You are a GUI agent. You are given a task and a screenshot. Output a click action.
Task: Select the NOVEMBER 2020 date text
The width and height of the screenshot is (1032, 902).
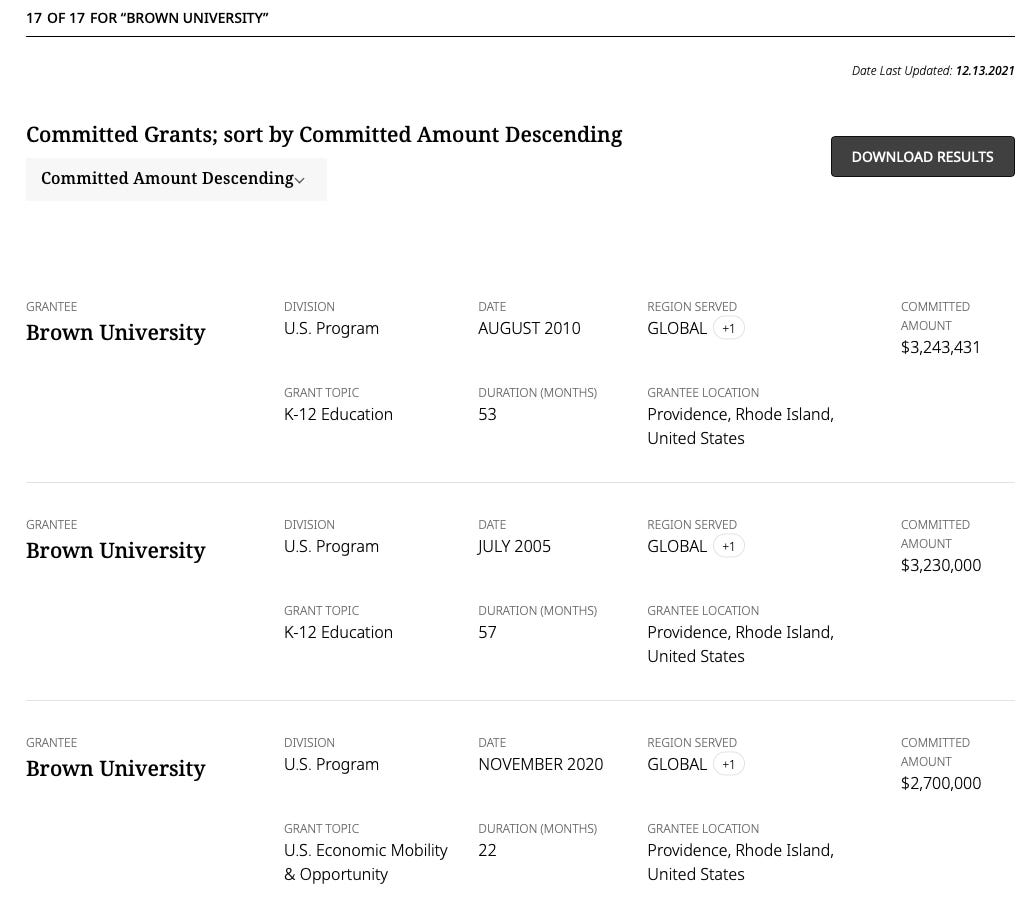(540, 764)
